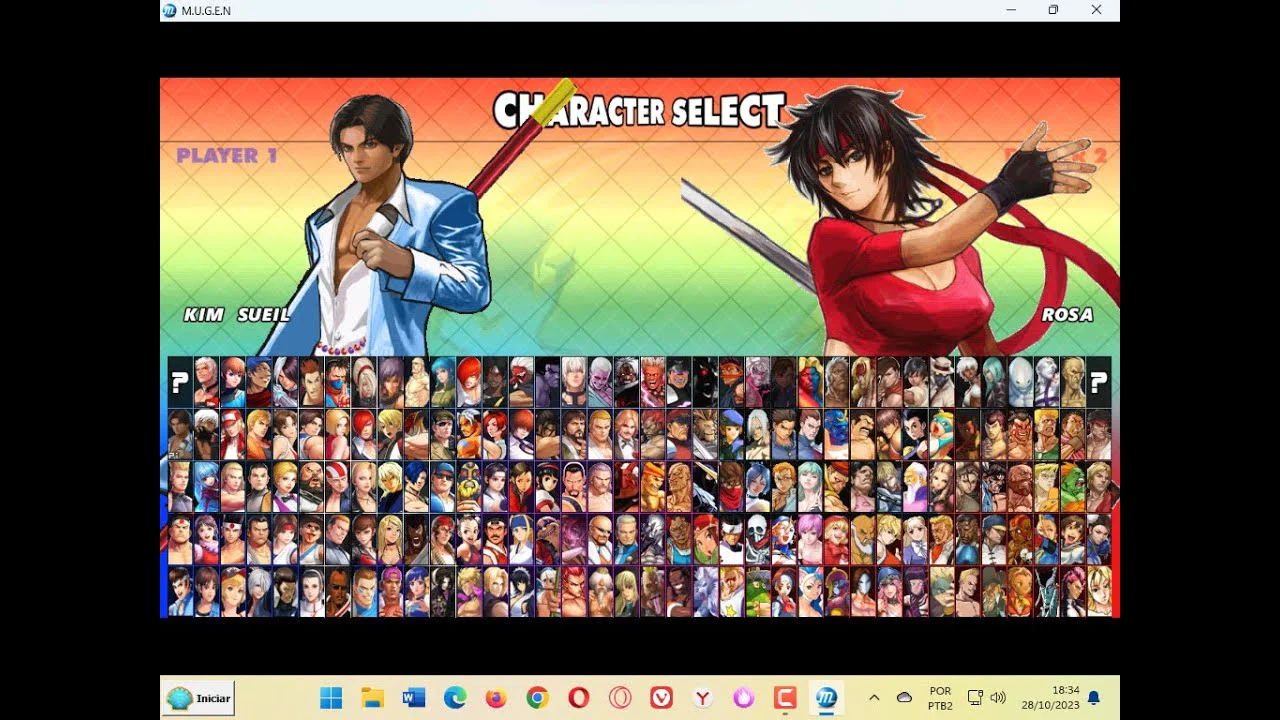Click the ROSA name label

point(1067,315)
